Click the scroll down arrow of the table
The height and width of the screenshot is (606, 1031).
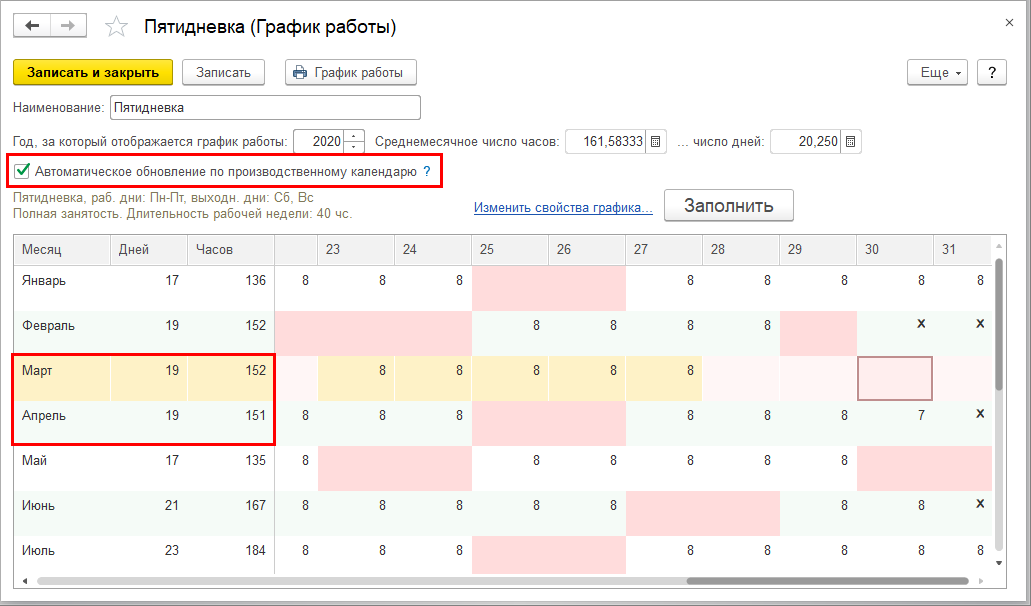999,563
